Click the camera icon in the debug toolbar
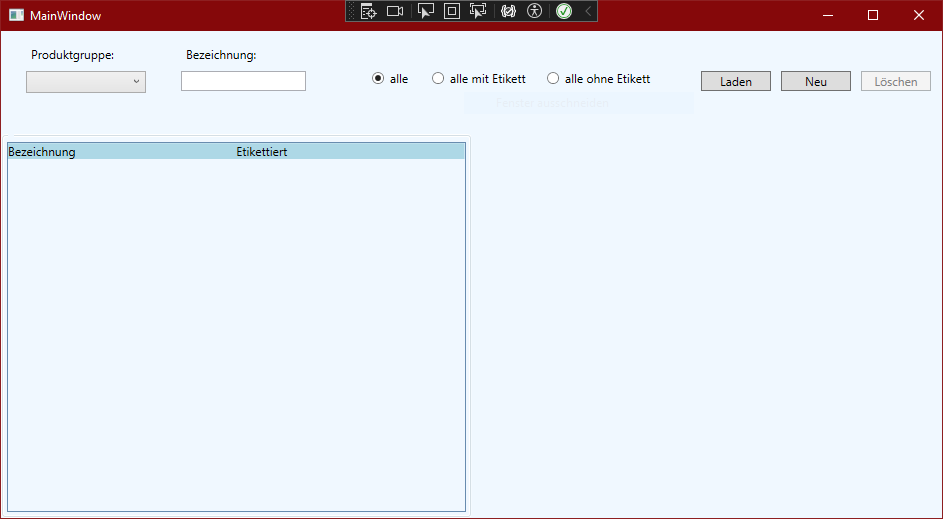The width and height of the screenshot is (943, 519). point(395,11)
